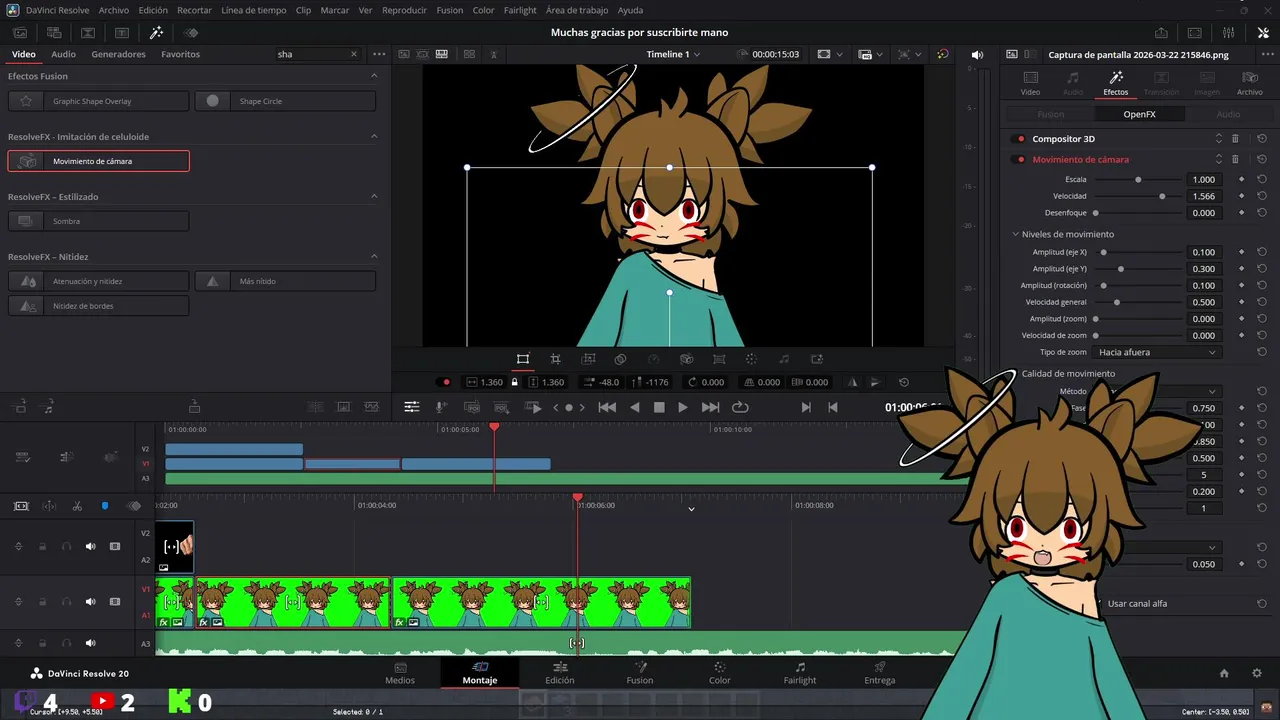The width and height of the screenshot is (1280, 720).
Task: Mute track A3 speaker
Action: (x=90, y=643)
